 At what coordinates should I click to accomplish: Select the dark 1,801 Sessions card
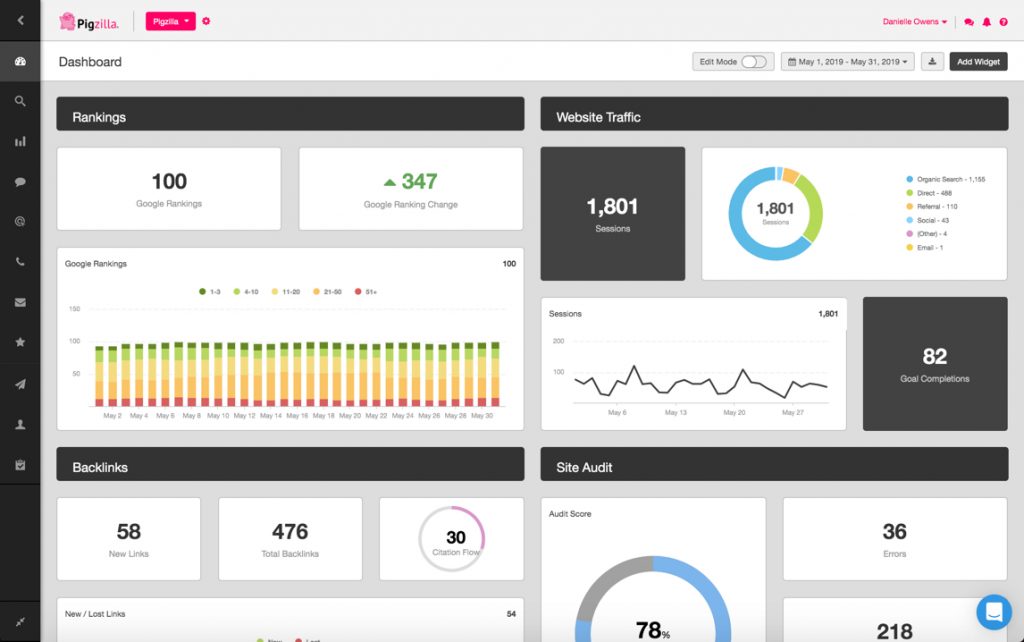click(613, 214)
